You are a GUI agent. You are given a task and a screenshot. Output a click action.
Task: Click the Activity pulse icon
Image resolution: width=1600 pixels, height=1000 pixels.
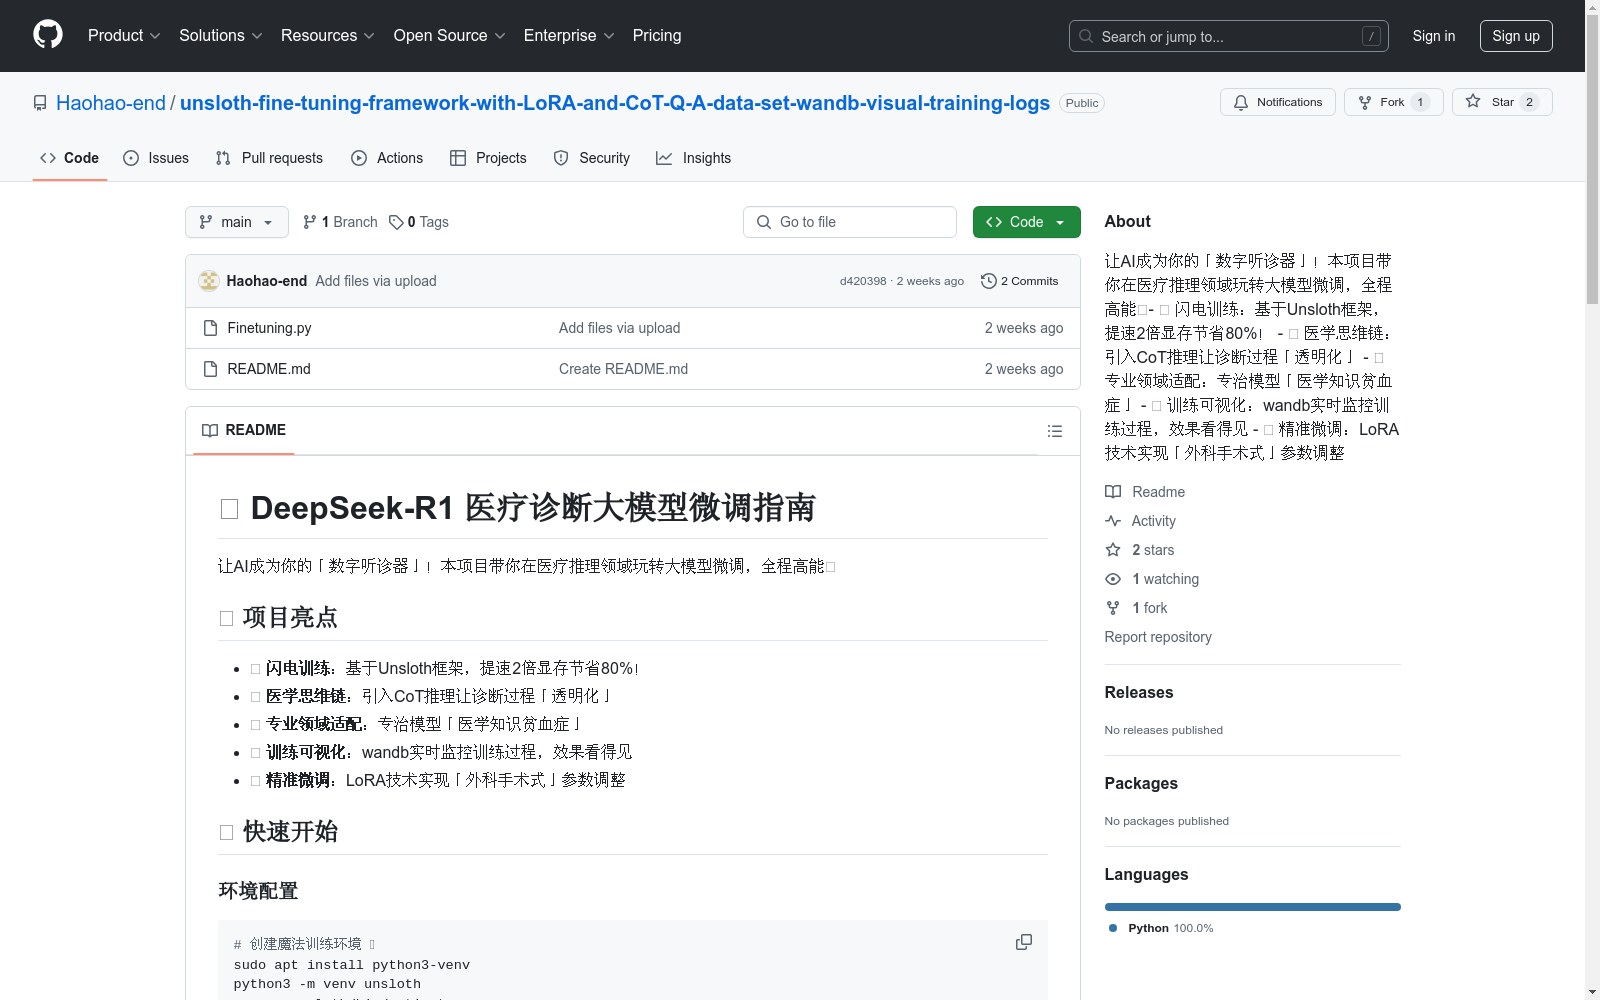click(1113, 521)
